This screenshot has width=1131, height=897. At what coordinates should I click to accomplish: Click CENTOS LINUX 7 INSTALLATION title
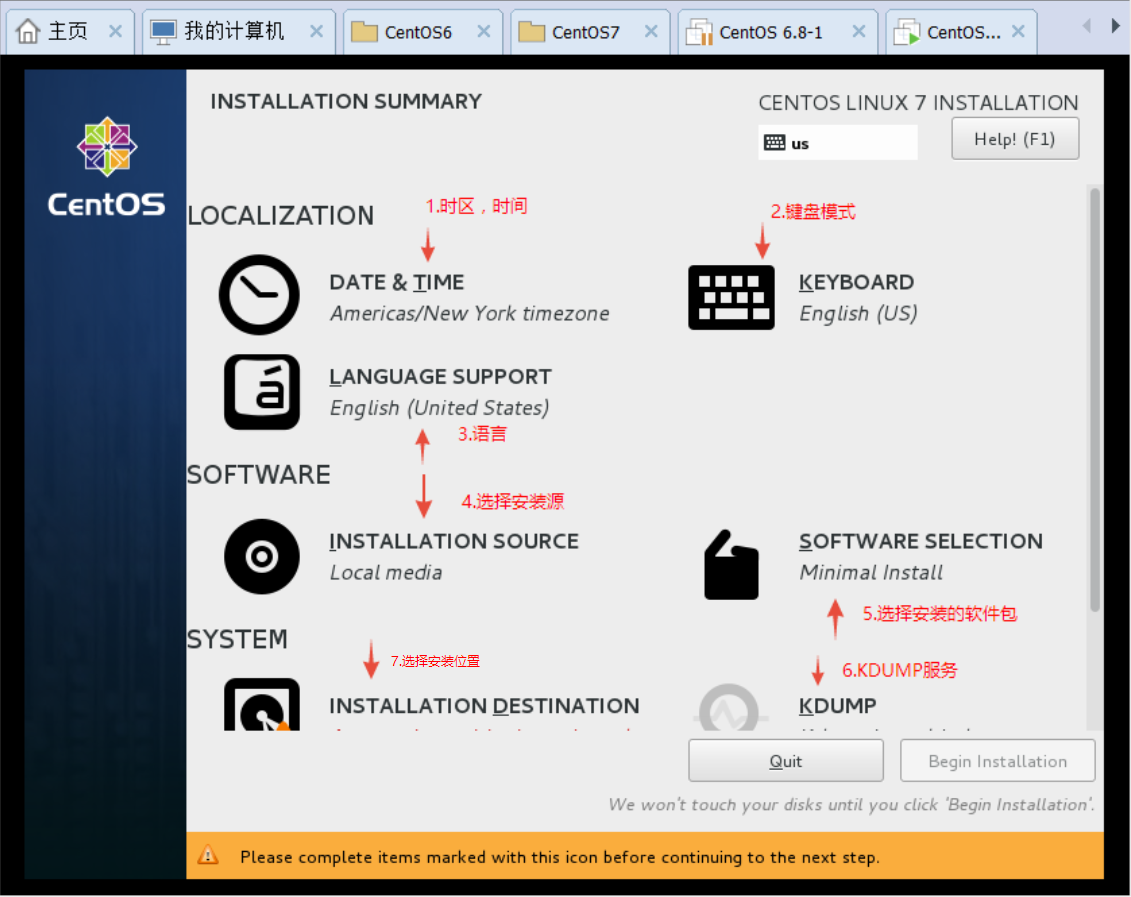tap(918, 102)
